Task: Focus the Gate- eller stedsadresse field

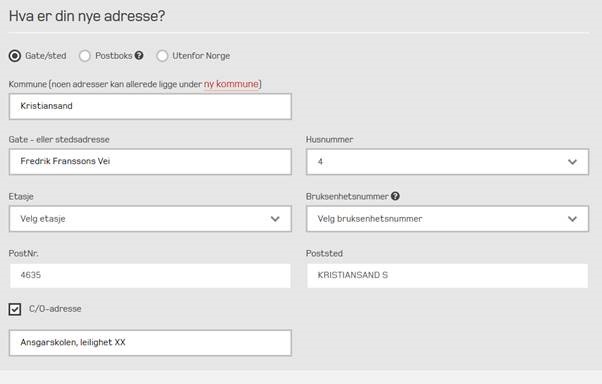Action: (150, 162)
